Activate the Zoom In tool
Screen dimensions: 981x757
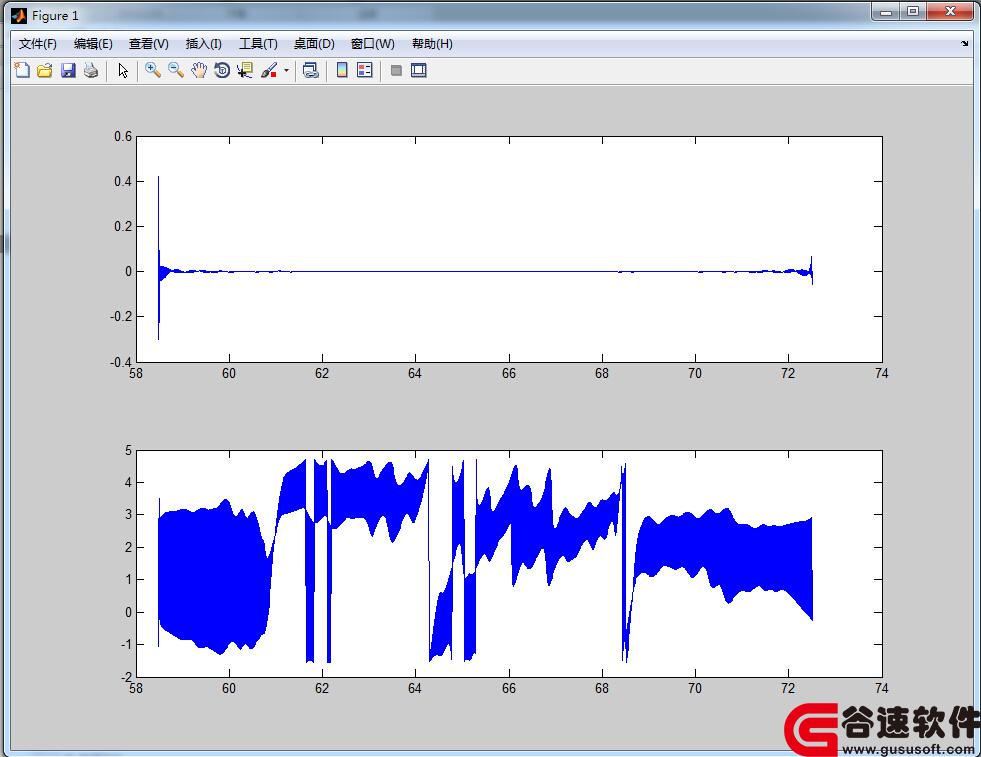[x=152, y=70]
